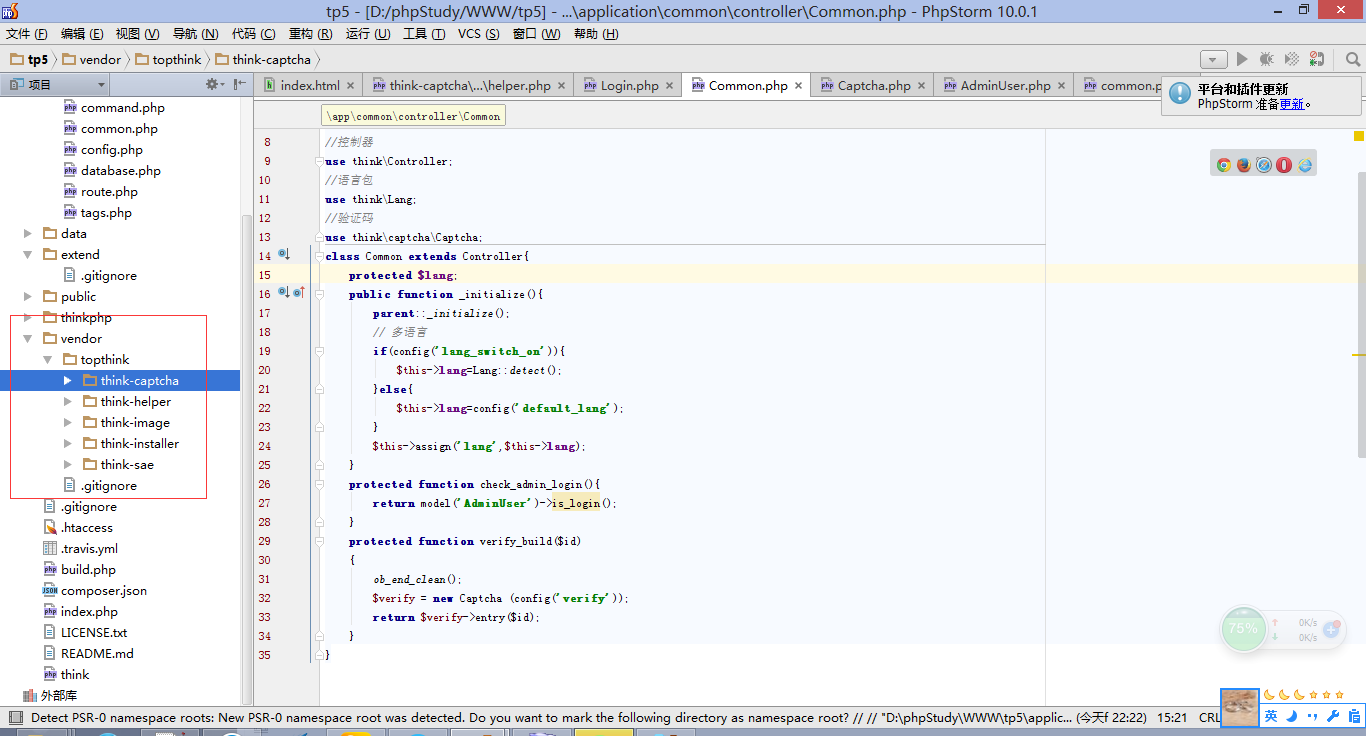Click the listen for debug connections icon
This screenshot has width=1366, height=736.
pyautogui.click(x=1318, y=60)
